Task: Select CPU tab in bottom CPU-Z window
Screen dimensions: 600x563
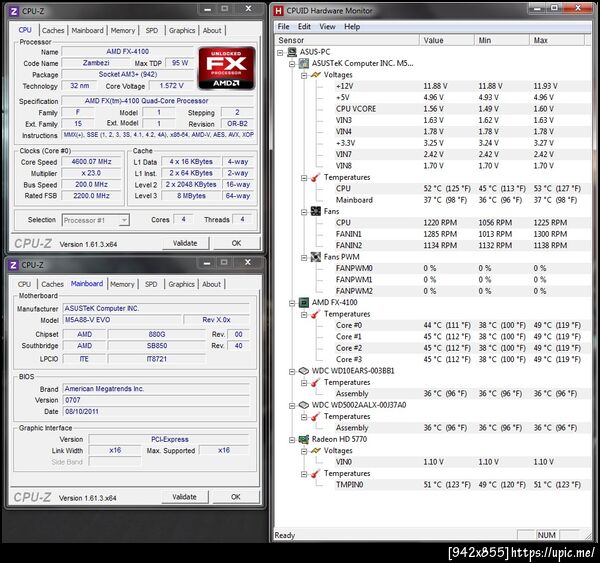Action: [24, 284]
